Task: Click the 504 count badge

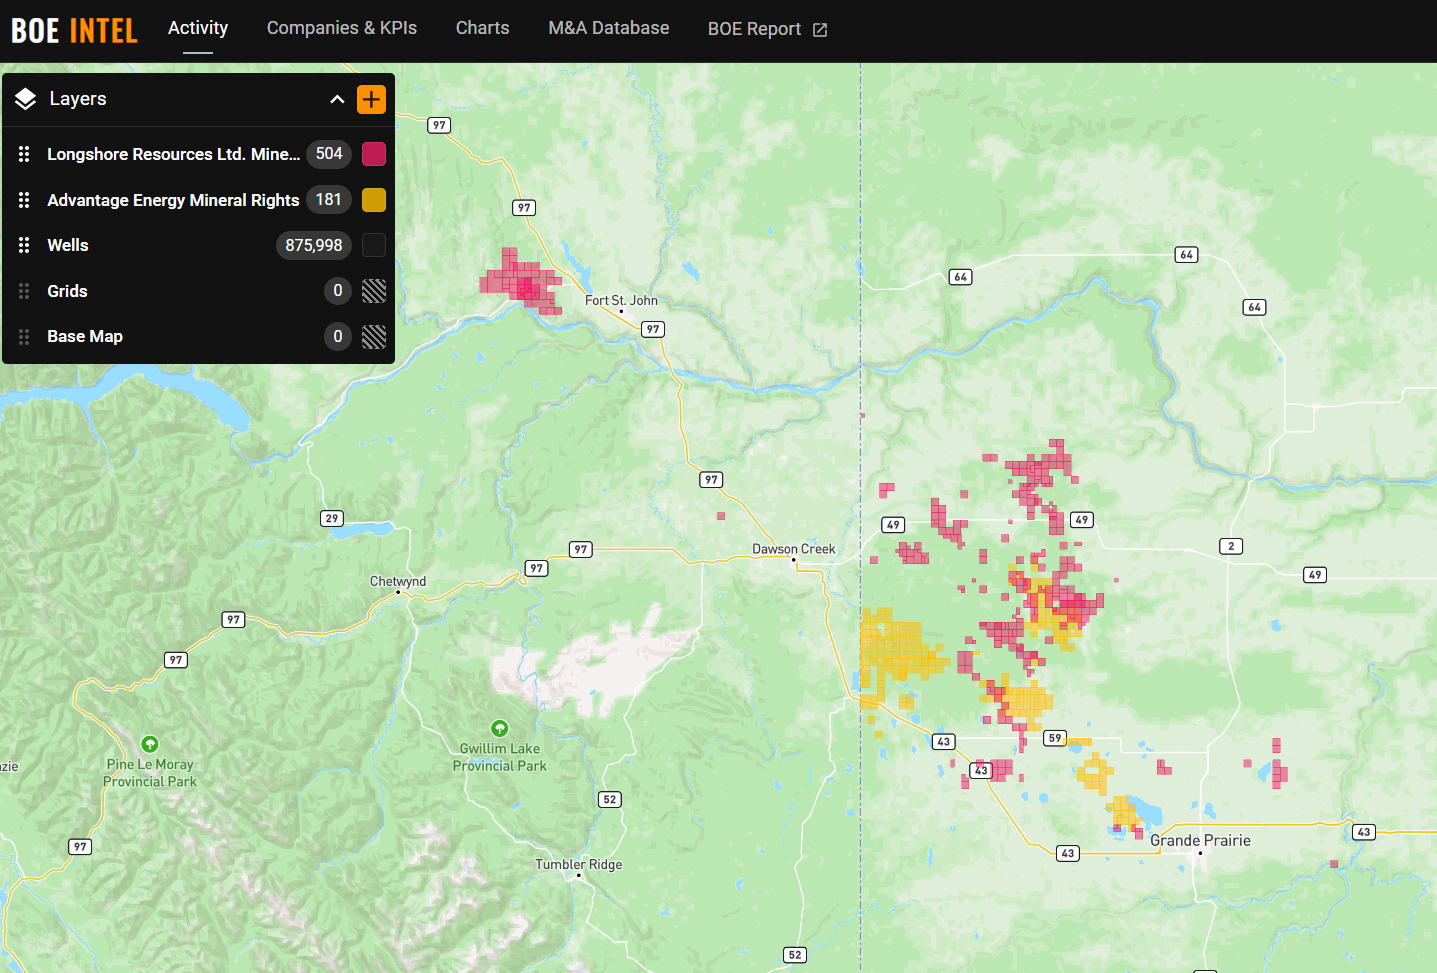Action: pyautogui.click(x=329, y=154)
